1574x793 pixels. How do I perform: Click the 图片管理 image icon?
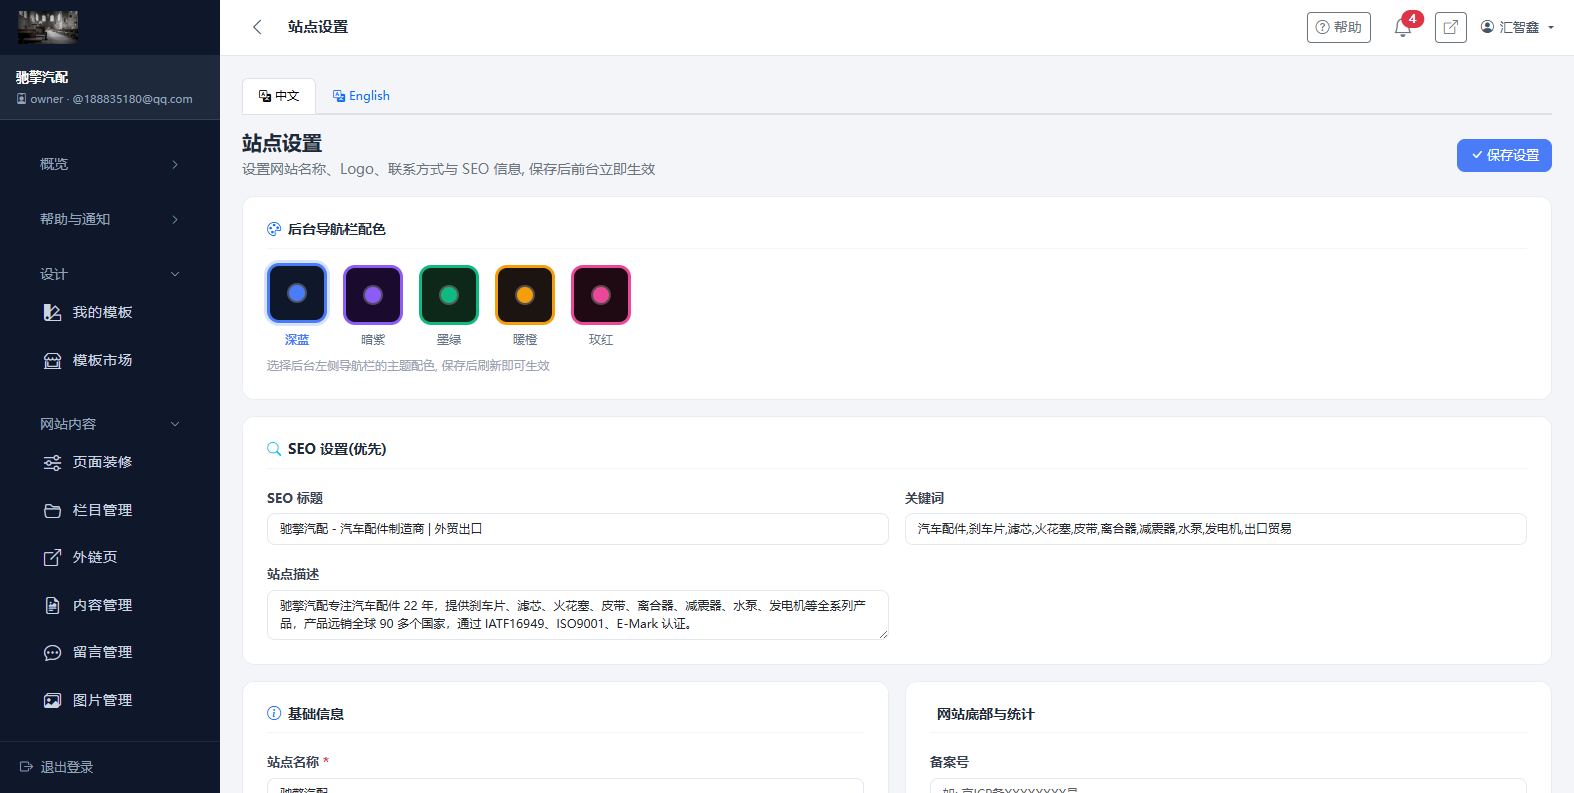coord(53,700)
